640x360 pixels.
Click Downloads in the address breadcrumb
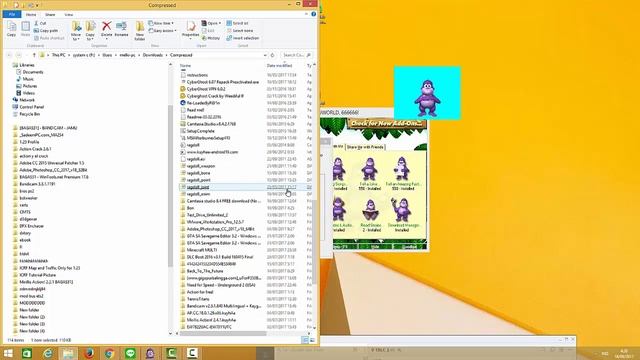click(153, 55)
